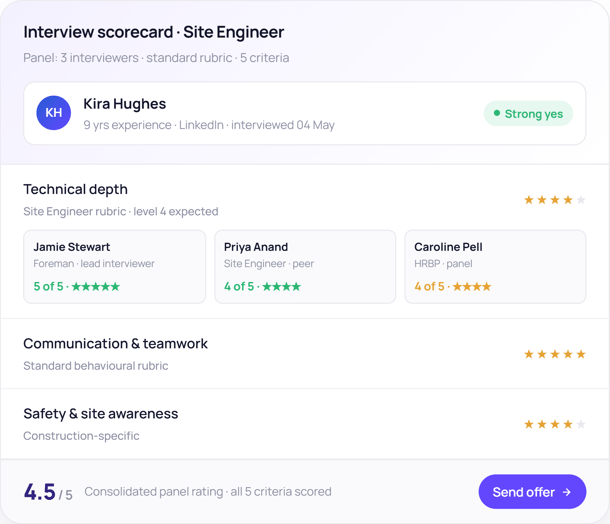Screen dimensions: 610x524
Task: Click 'Consolidated panel rating · all 5 criteria scored'
Action: 208,492
